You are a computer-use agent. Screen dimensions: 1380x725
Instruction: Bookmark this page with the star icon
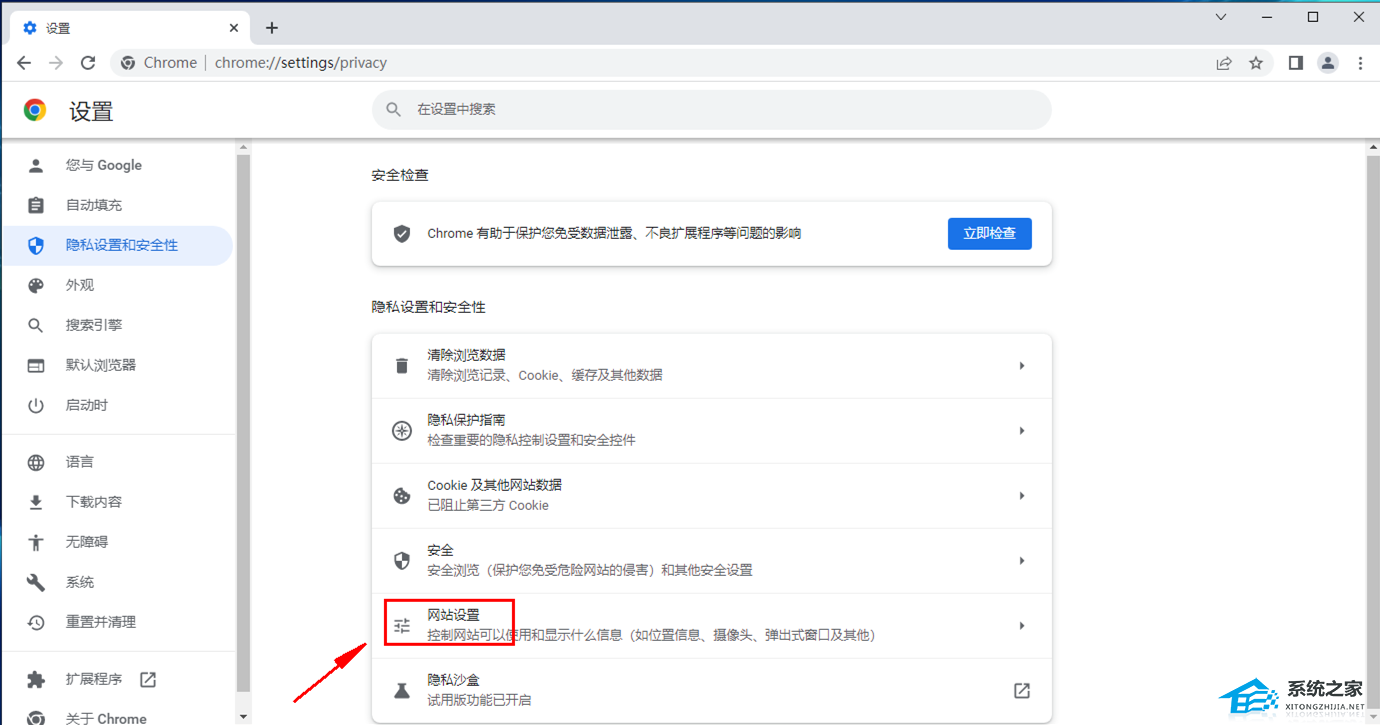click(x=1256, y=63)
